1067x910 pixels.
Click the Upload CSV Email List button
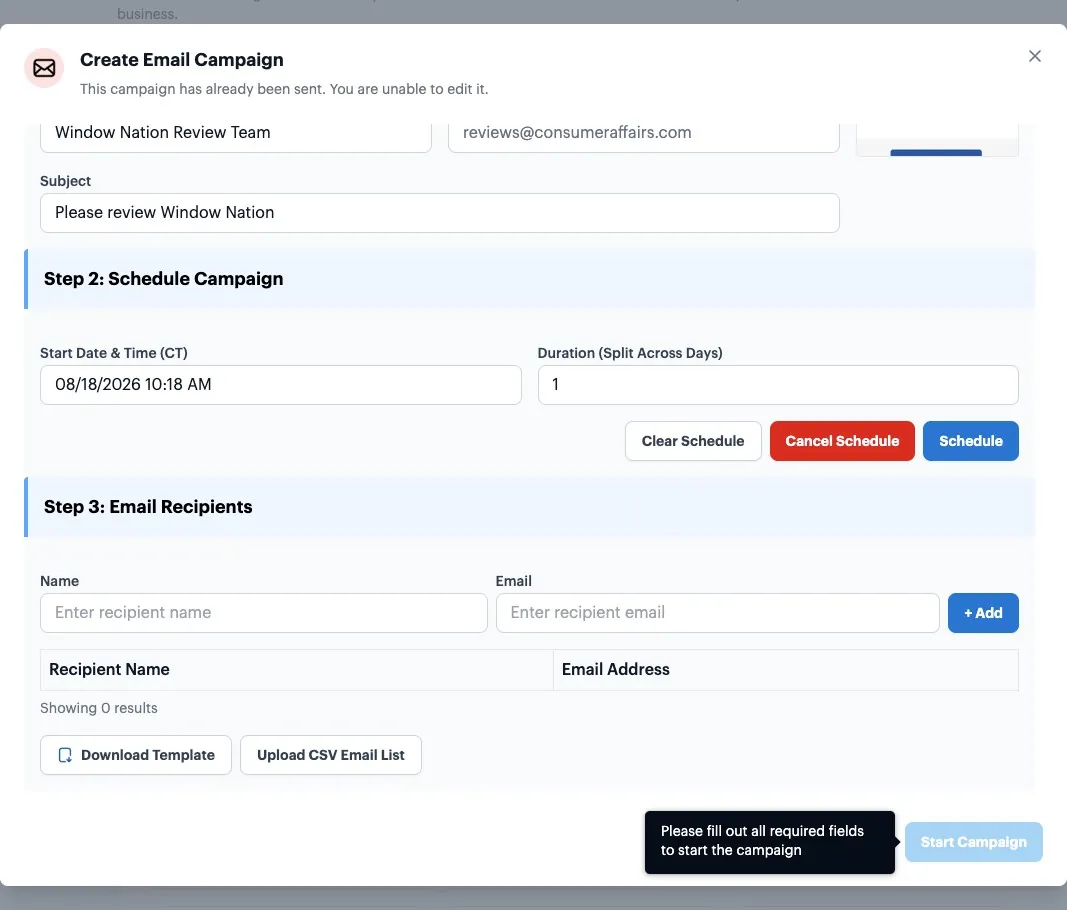point(331,755)
